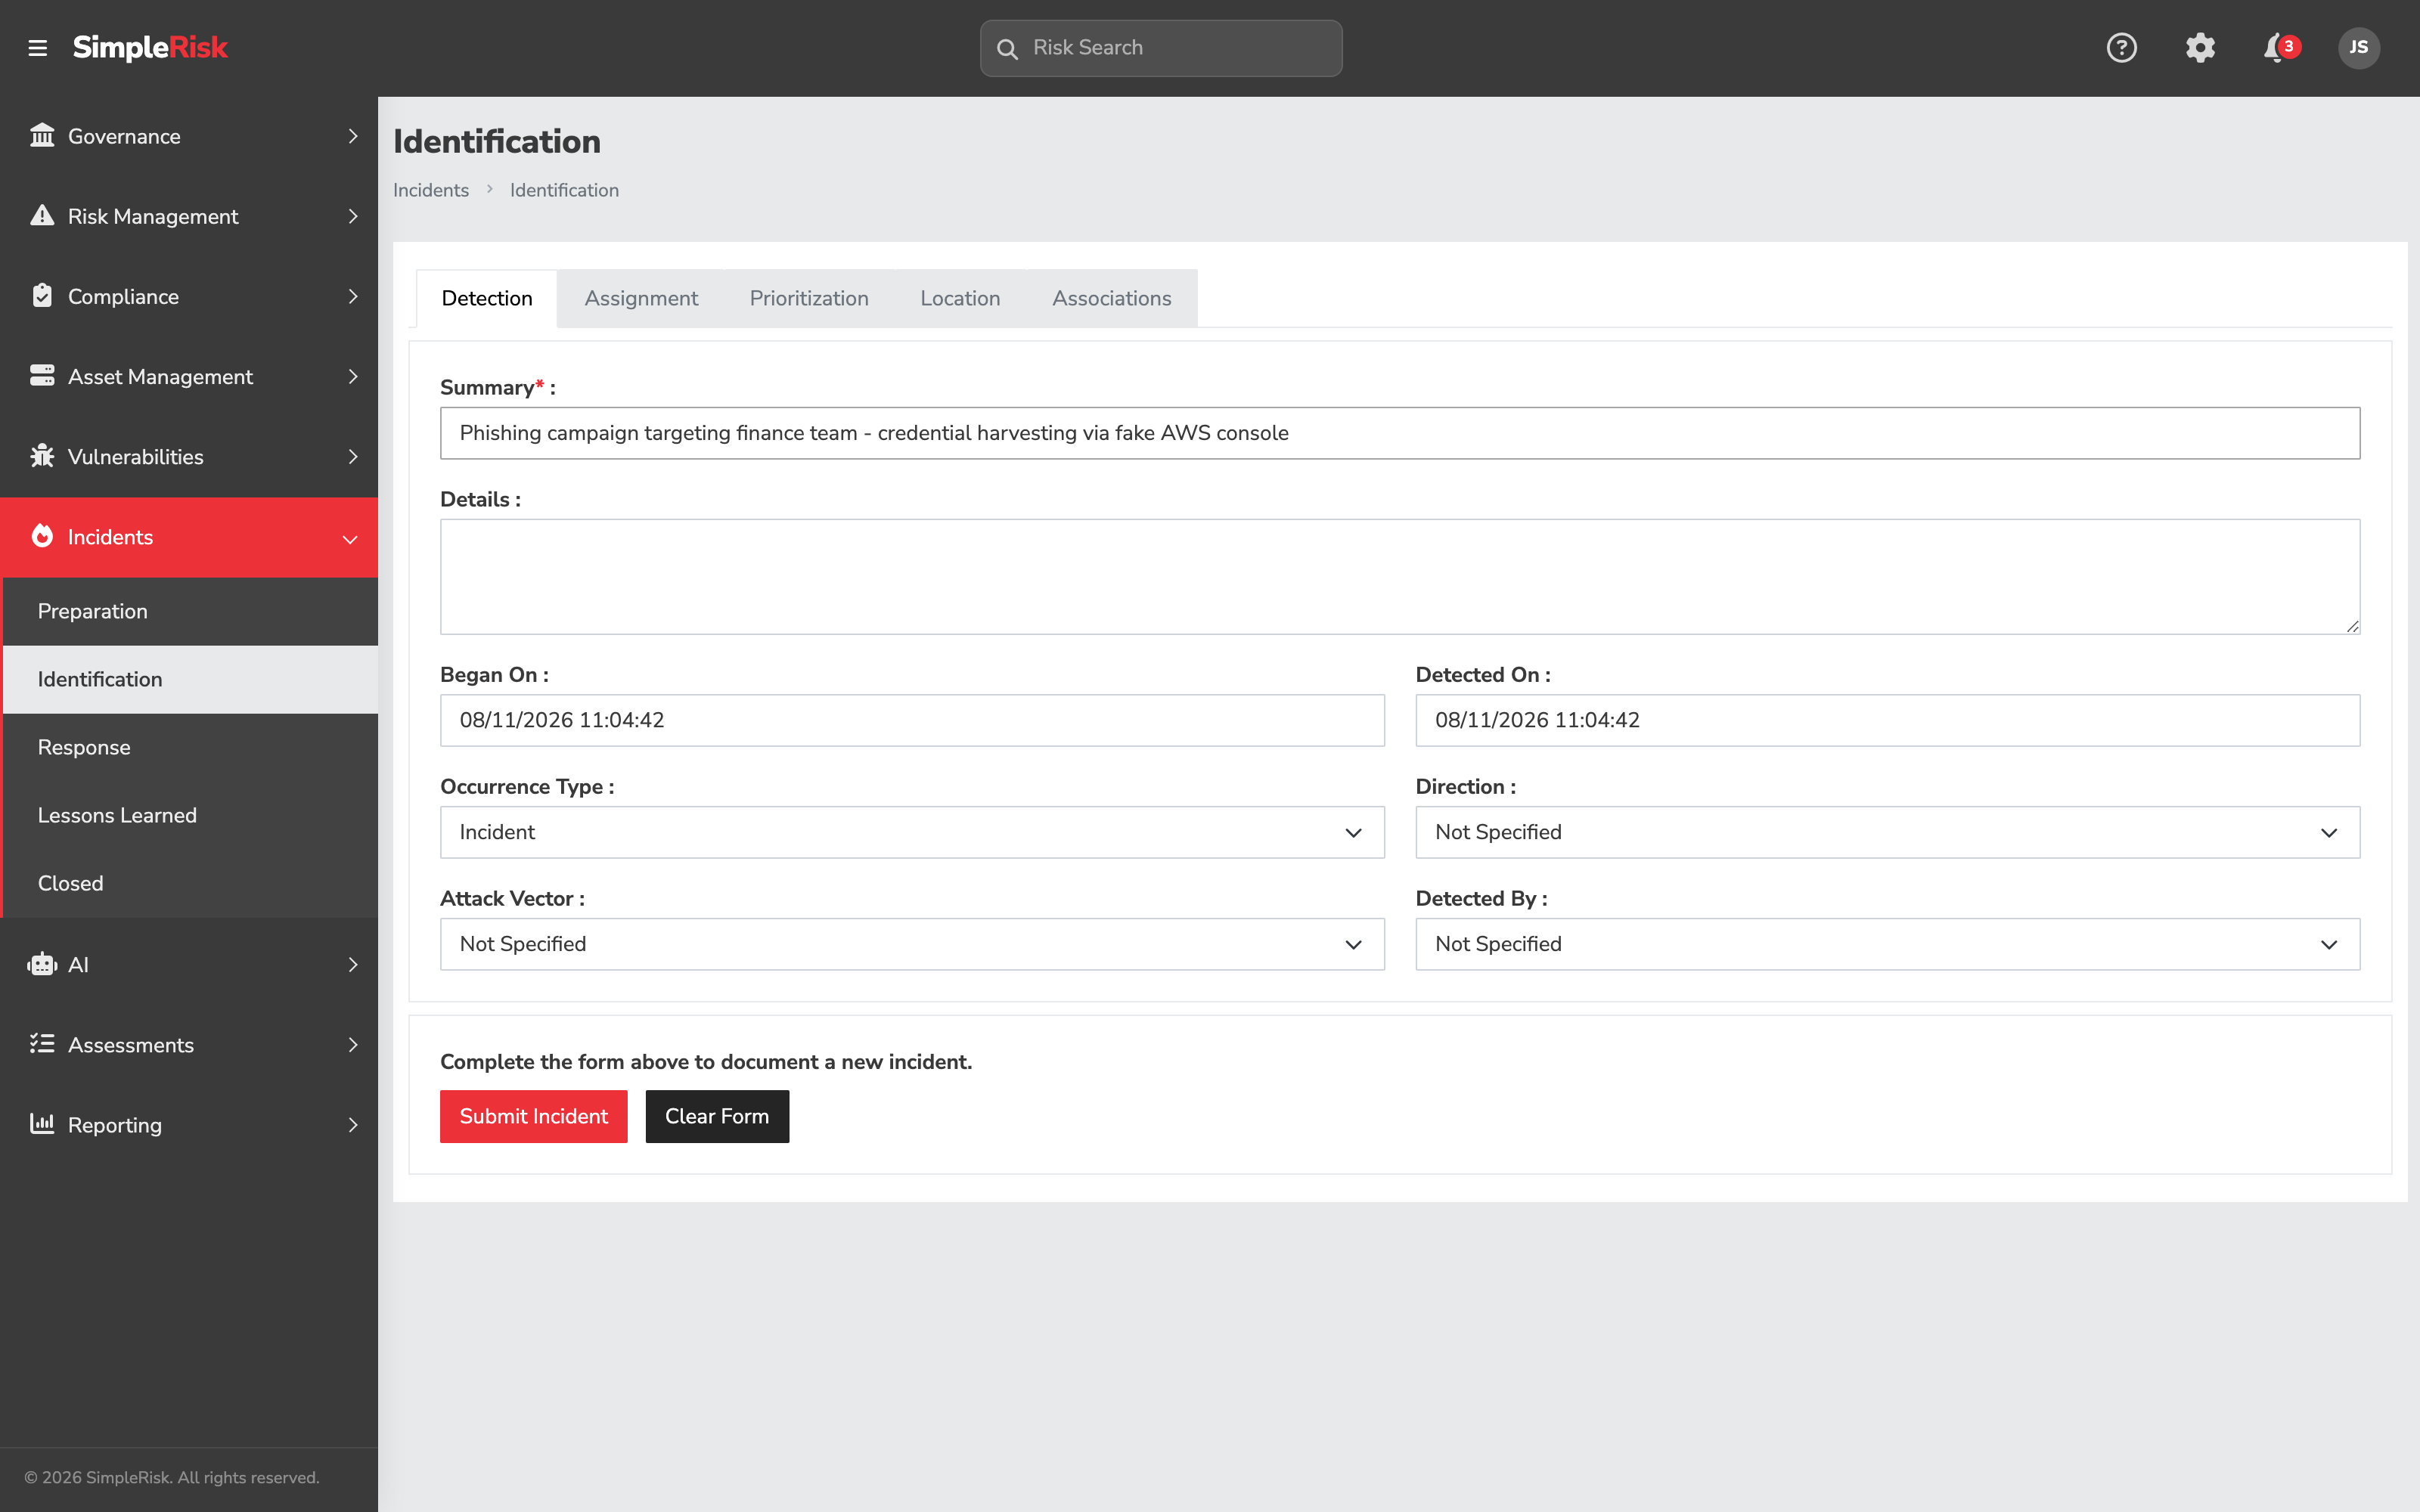Image resolution: width=2420 pixels, height=1512 pixels.
Task: Expand the Reporting chevron
Action: click(x=352, y=1124)
